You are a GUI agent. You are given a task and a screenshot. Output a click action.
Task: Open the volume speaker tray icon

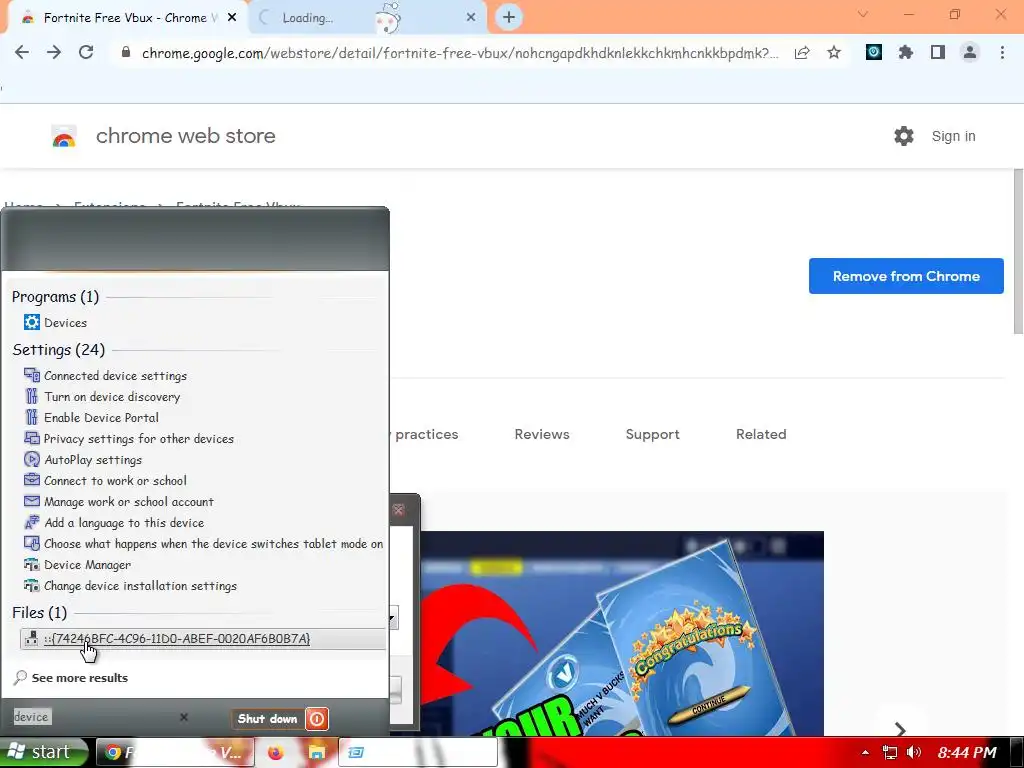point(914,752)
